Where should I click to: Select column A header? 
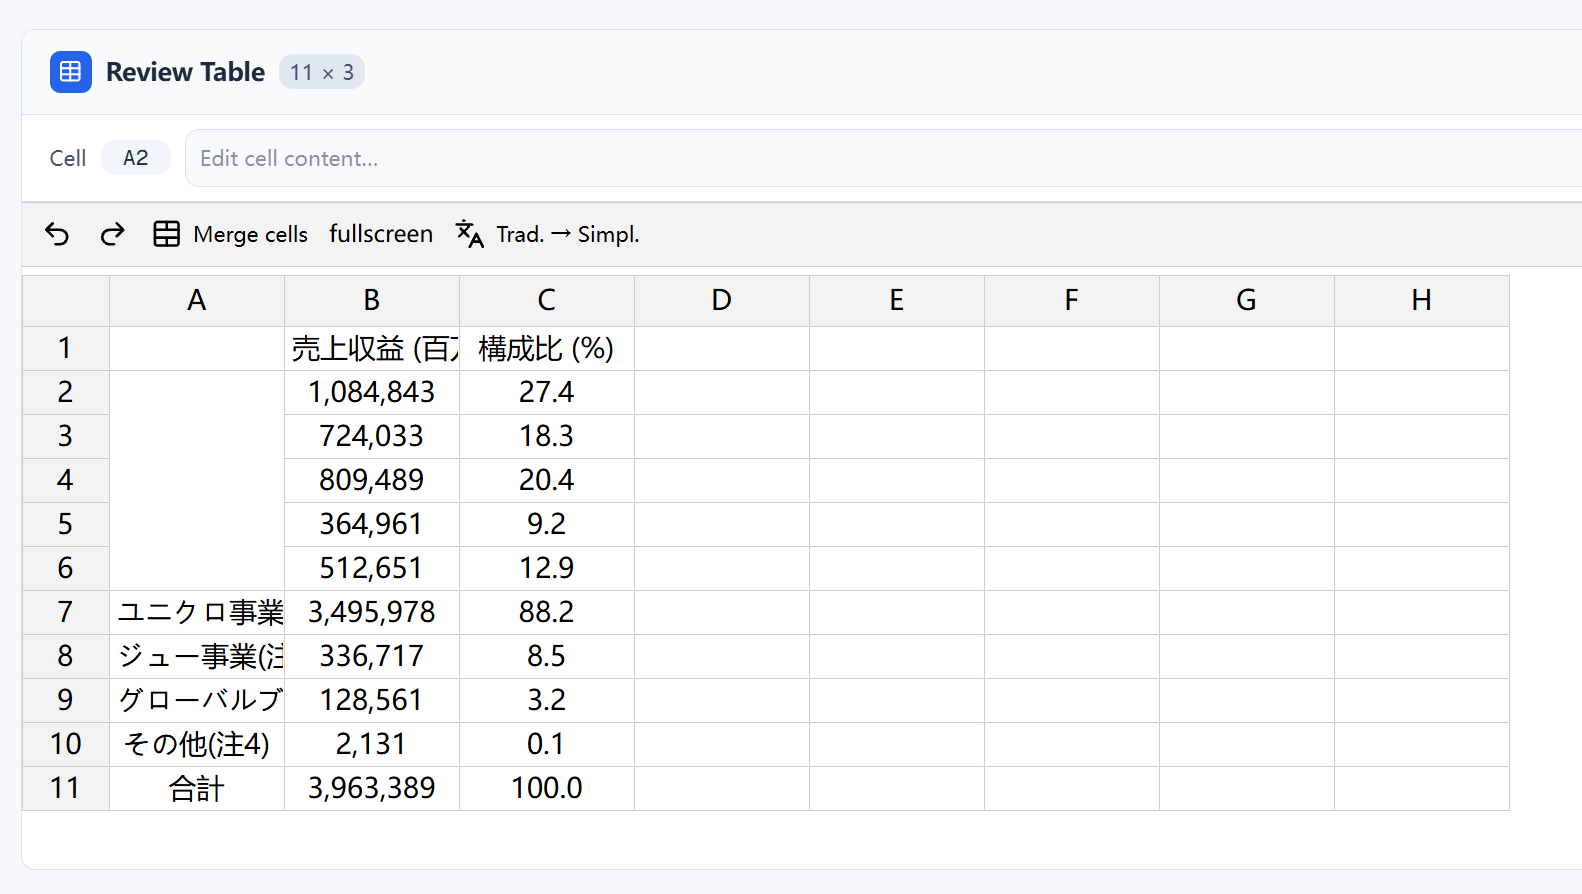[197, 301]
